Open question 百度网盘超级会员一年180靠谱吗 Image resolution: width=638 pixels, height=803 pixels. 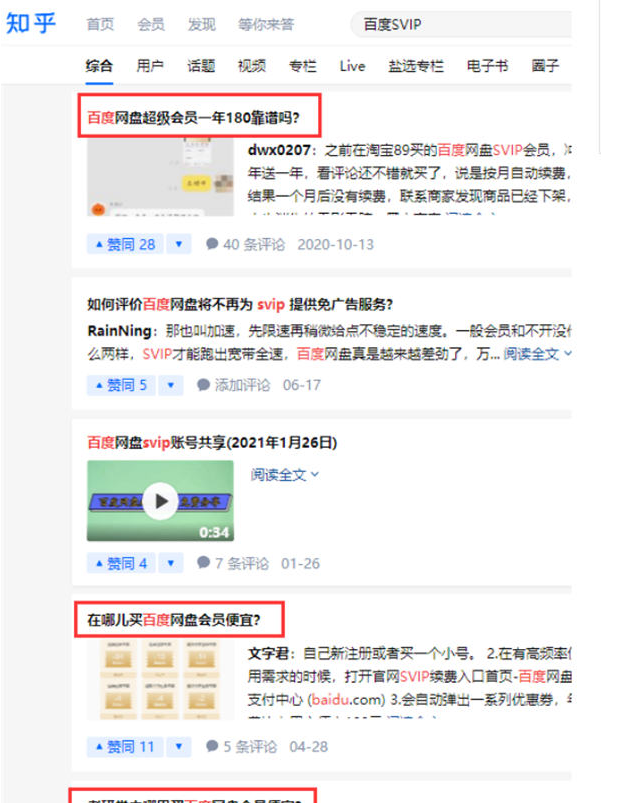click(193, 118)
